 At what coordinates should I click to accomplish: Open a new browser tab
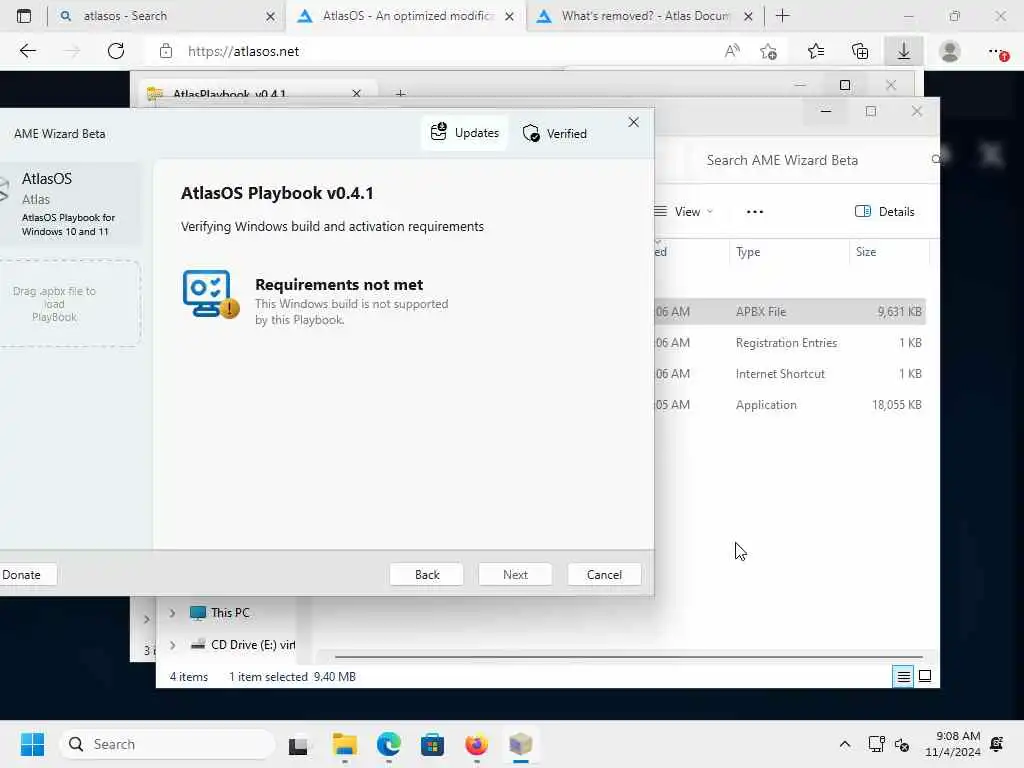[x=782, y=16]
